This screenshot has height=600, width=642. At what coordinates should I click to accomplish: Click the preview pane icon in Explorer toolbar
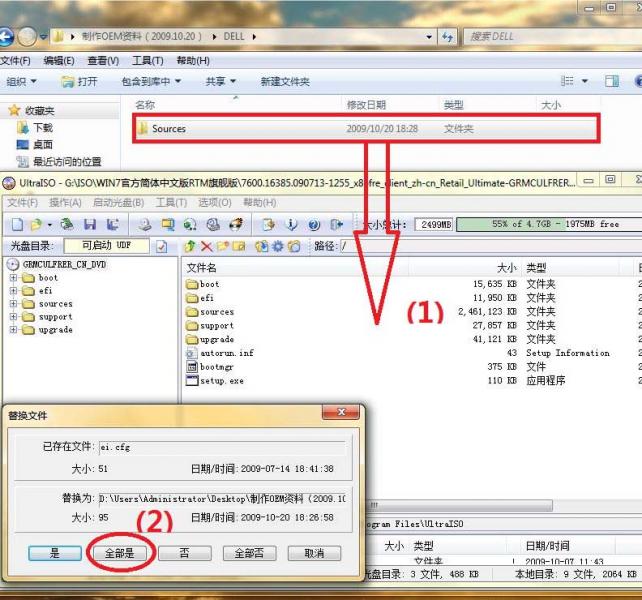tap(612, 81)
